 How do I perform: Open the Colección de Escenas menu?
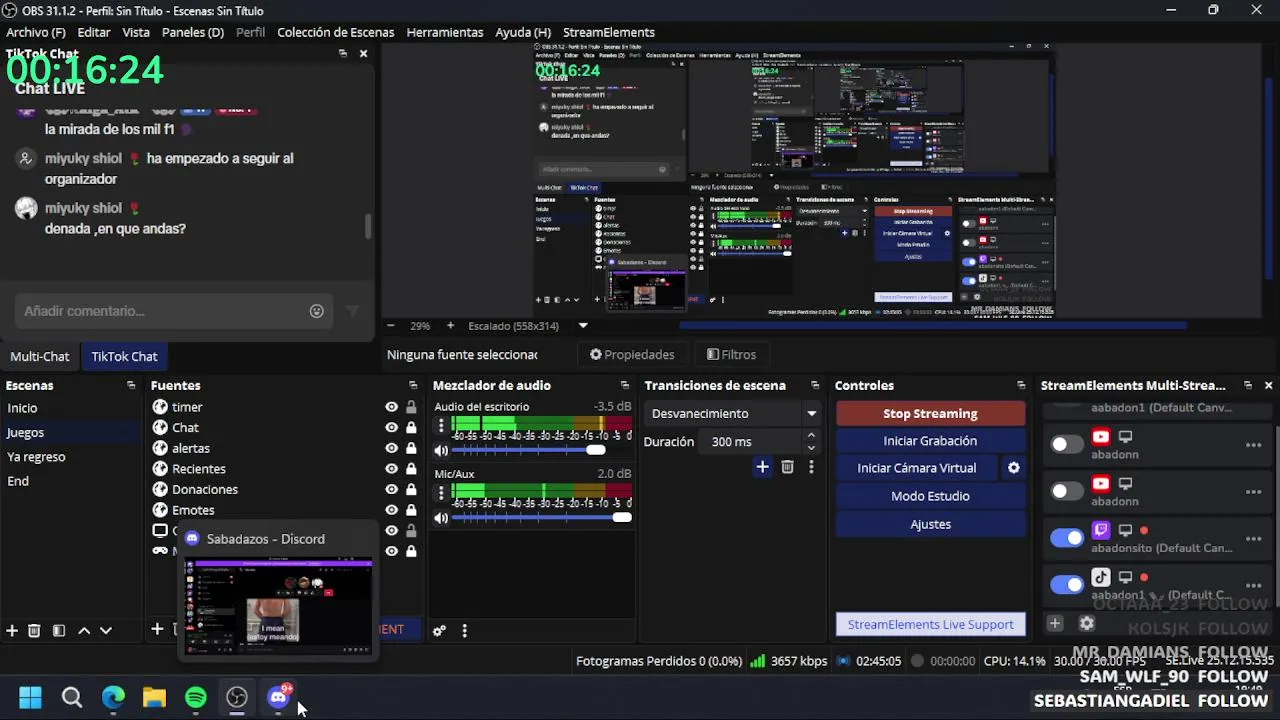[335, 32]
